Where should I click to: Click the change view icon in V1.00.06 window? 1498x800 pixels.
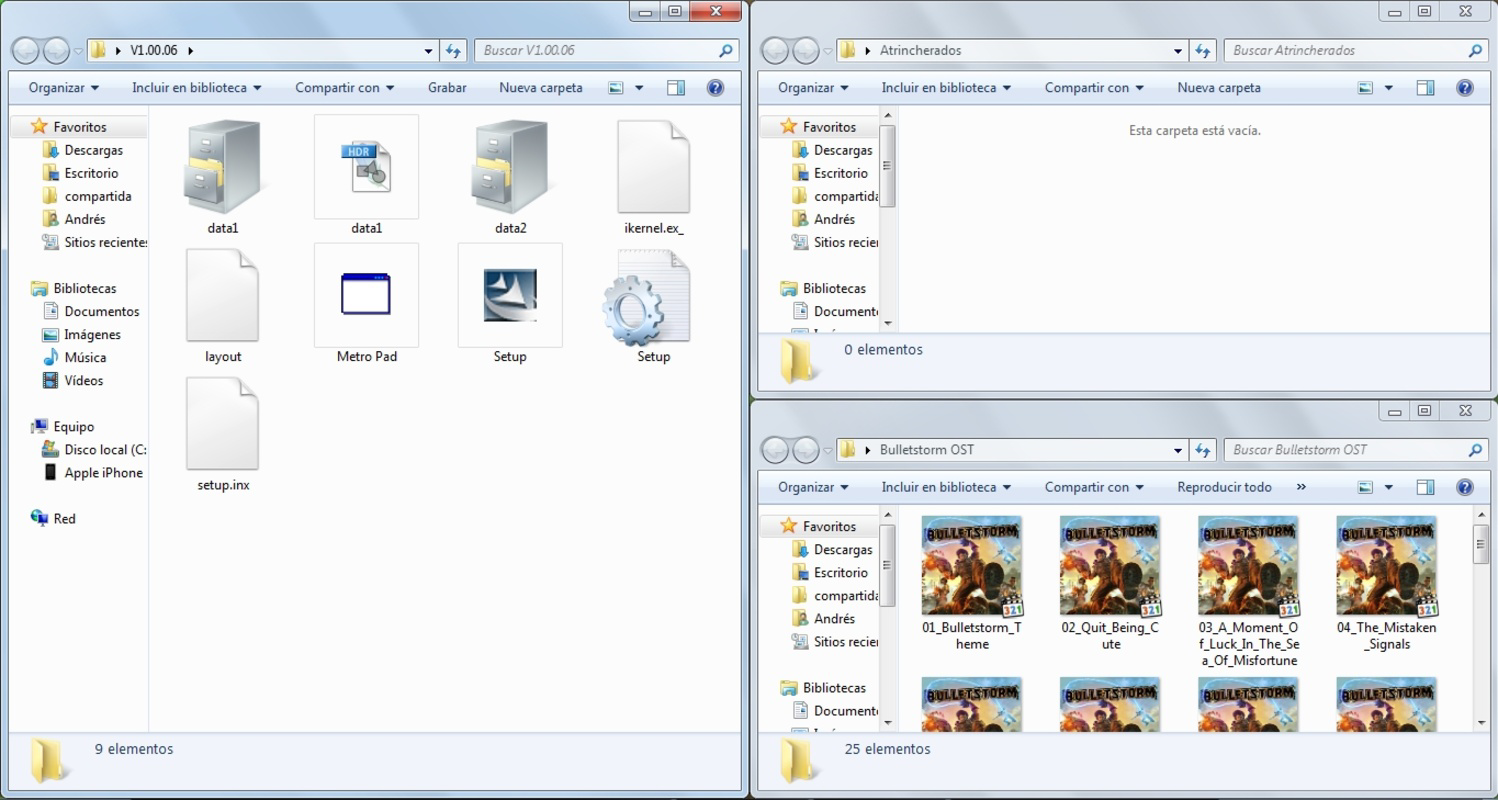(x=616, y=88)
